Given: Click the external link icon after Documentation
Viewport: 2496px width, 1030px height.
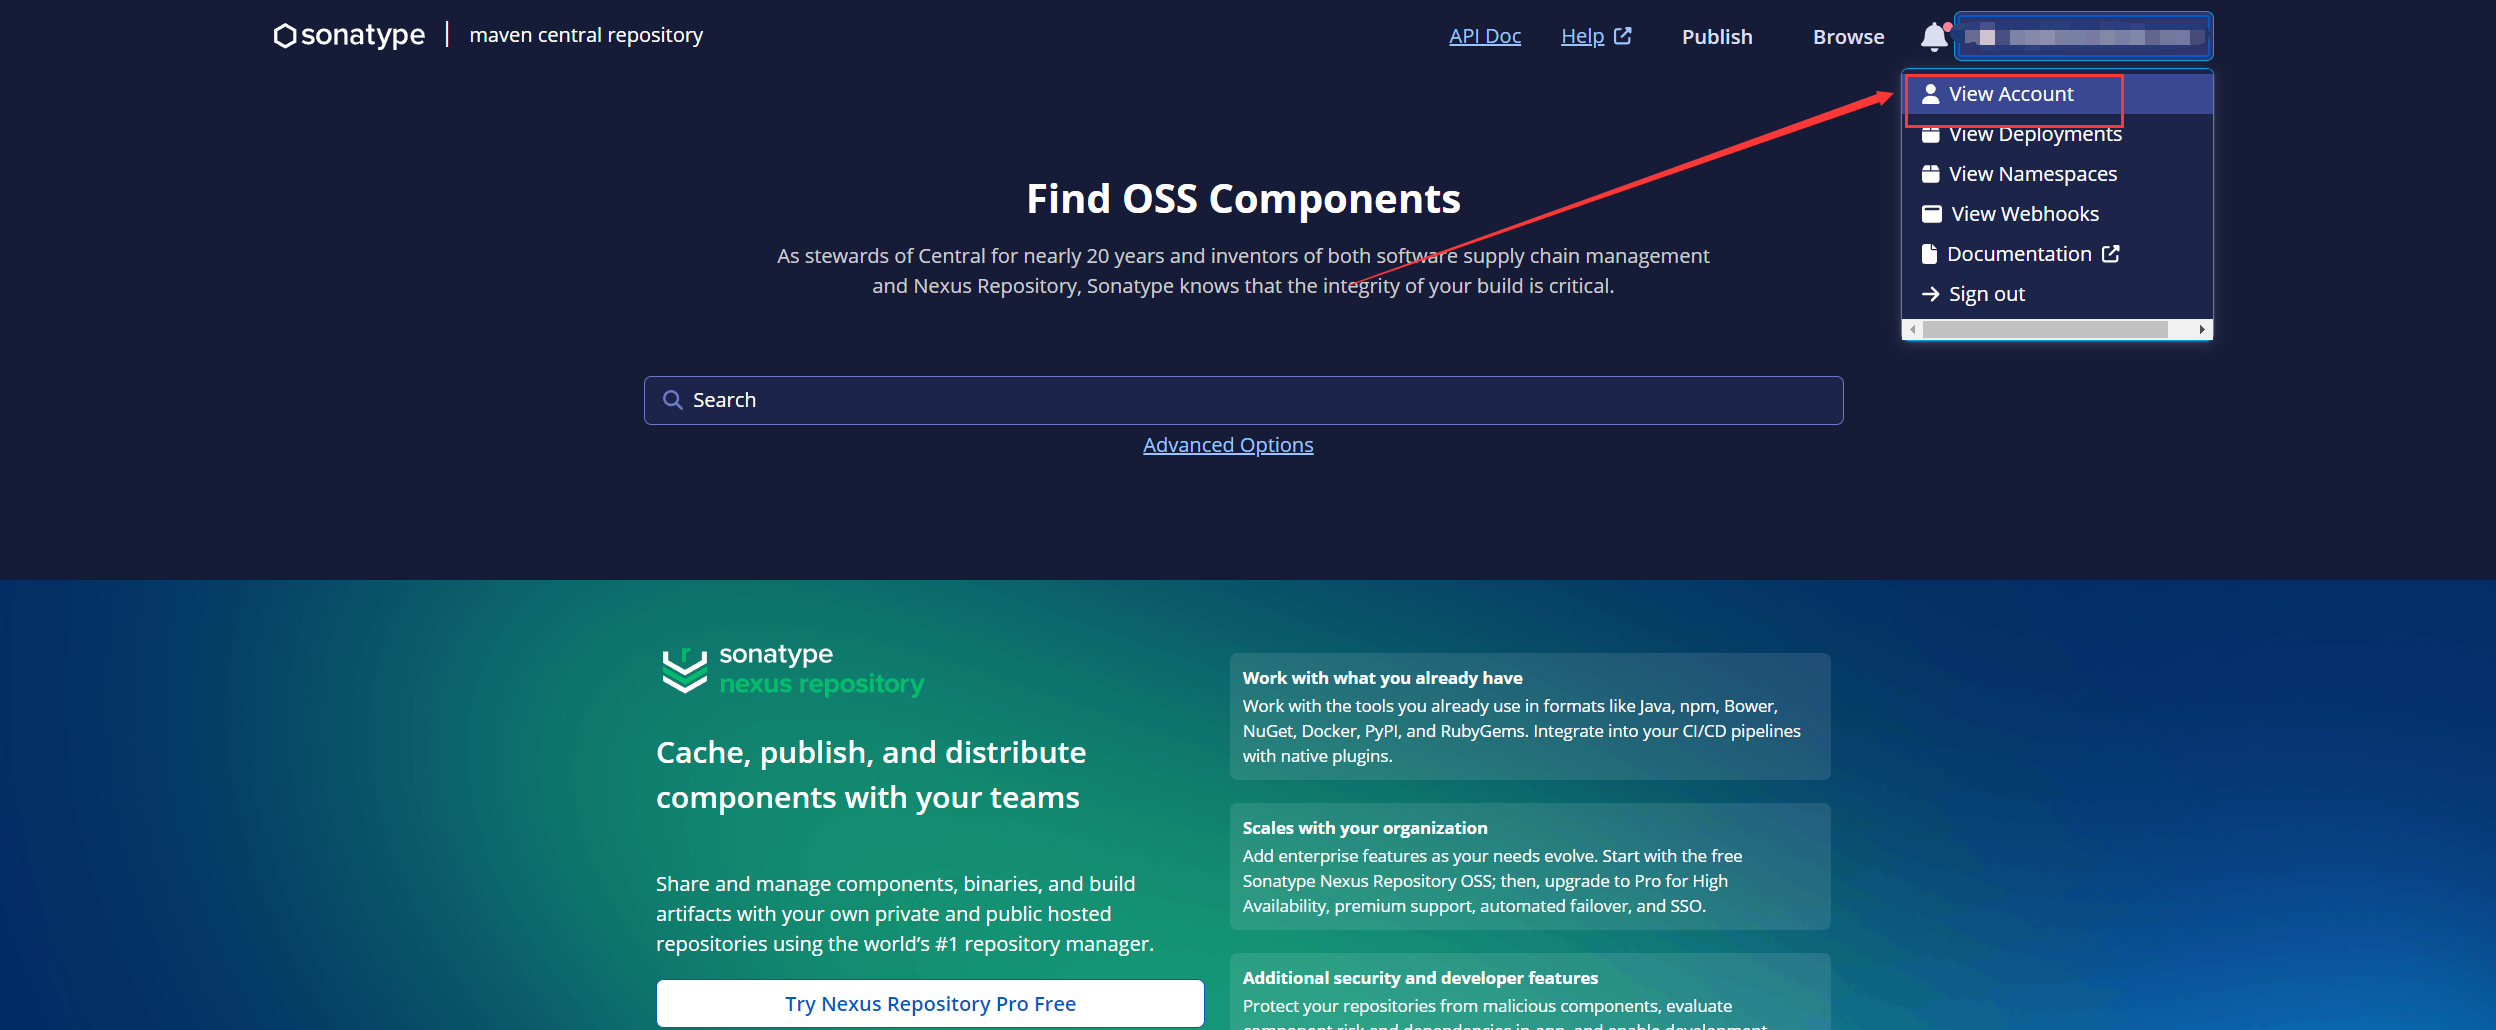Looking at the screenshot, I should click(2111, 254).
